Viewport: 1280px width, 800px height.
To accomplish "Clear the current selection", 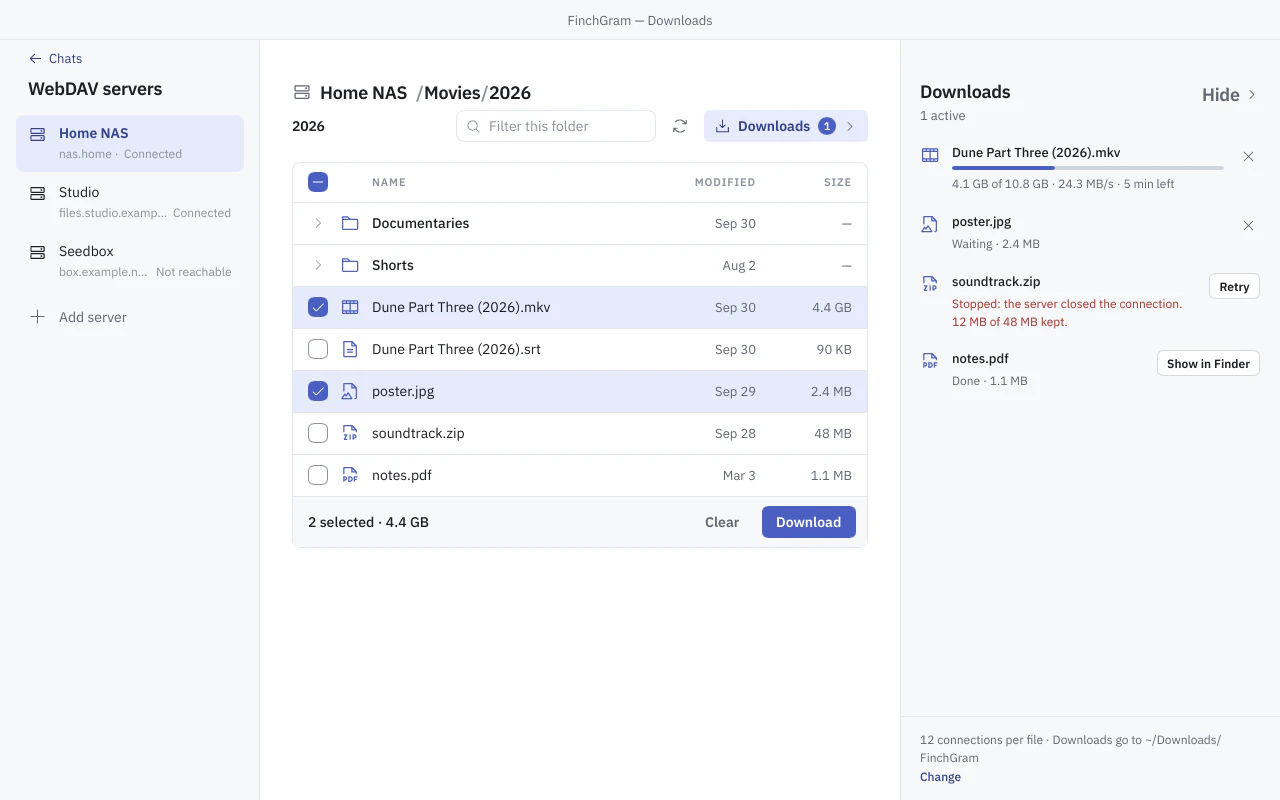I will [x=722, y=522].
